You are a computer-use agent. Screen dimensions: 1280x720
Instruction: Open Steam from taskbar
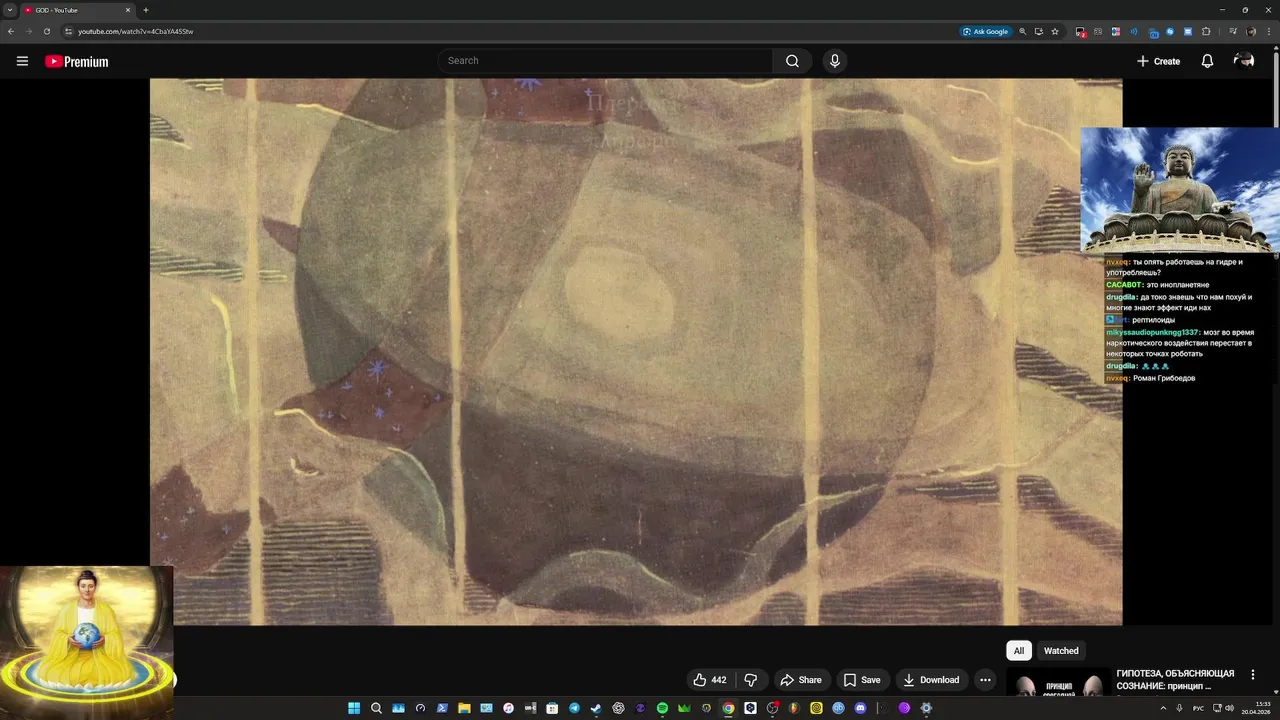point(596,708)
